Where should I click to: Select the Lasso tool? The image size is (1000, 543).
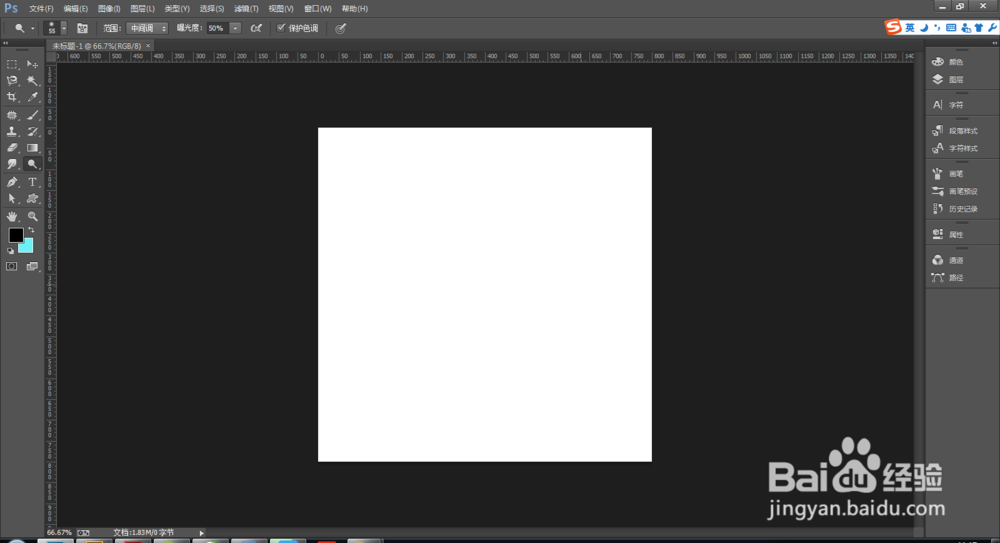pos(12,81)
